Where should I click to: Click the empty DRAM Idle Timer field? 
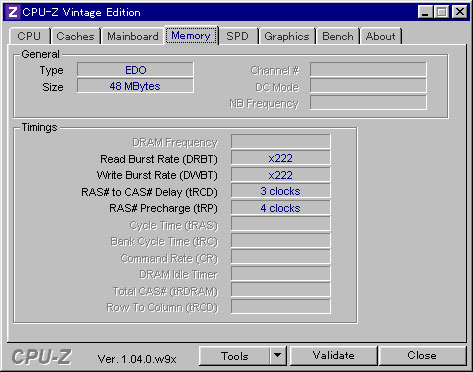(x=281, y=274)
